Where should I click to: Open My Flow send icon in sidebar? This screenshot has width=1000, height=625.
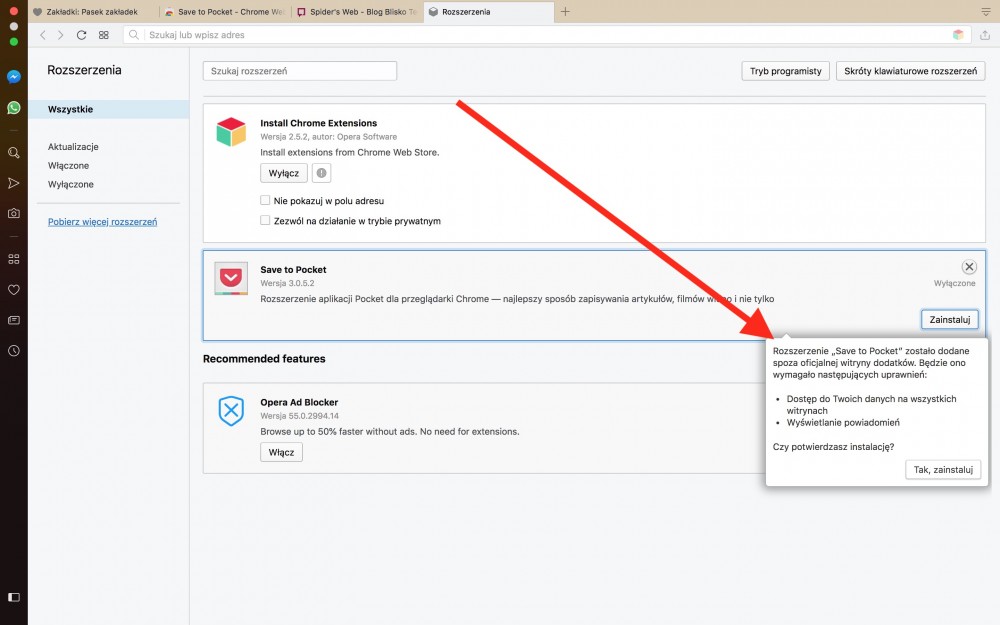pos(13,184)
